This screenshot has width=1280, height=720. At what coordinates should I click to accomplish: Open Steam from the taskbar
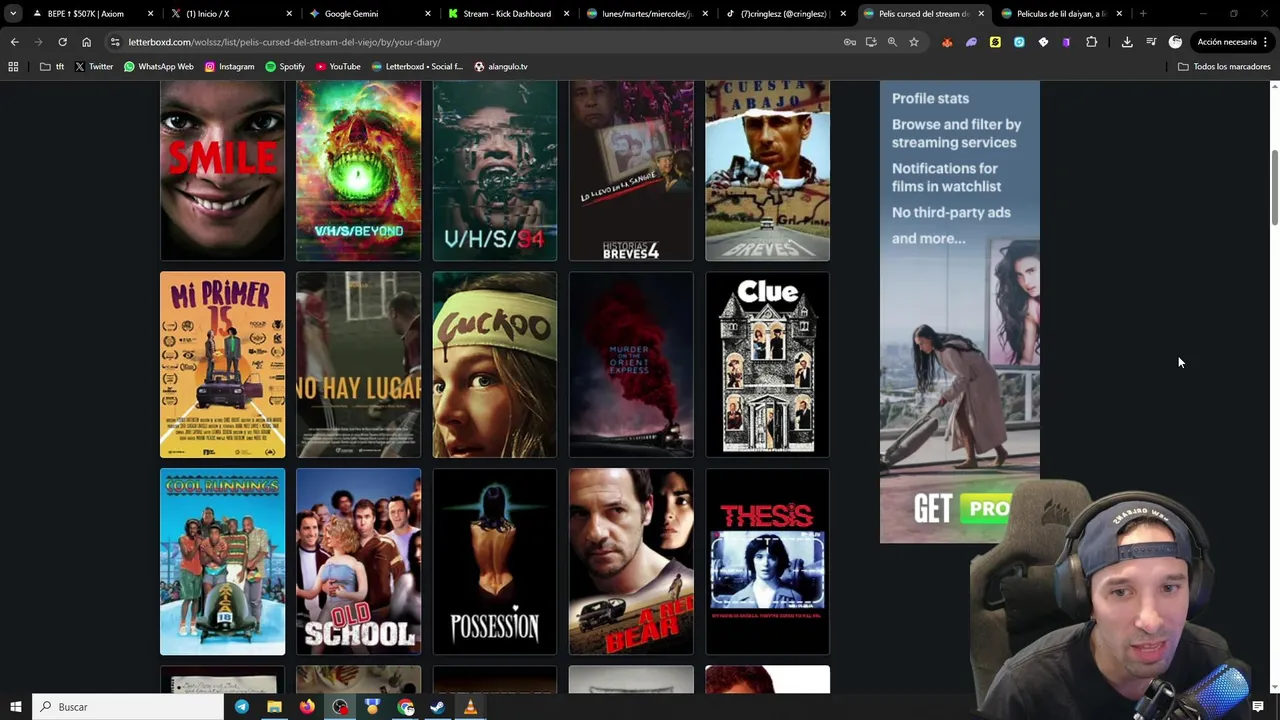point(437,707)
